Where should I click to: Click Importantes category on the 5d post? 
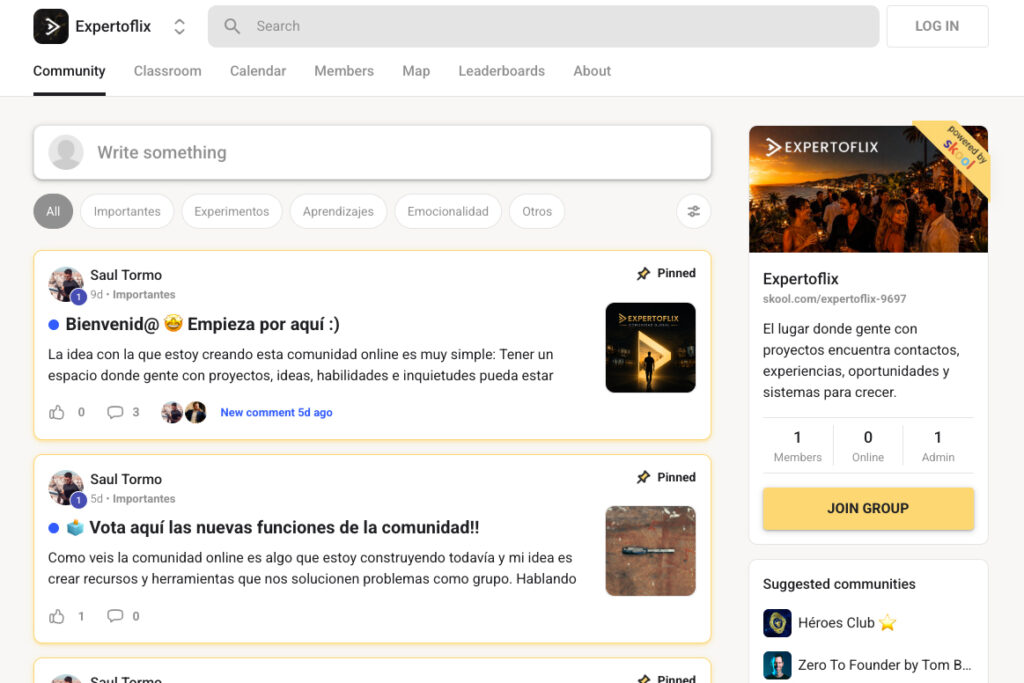click(144, 499)
